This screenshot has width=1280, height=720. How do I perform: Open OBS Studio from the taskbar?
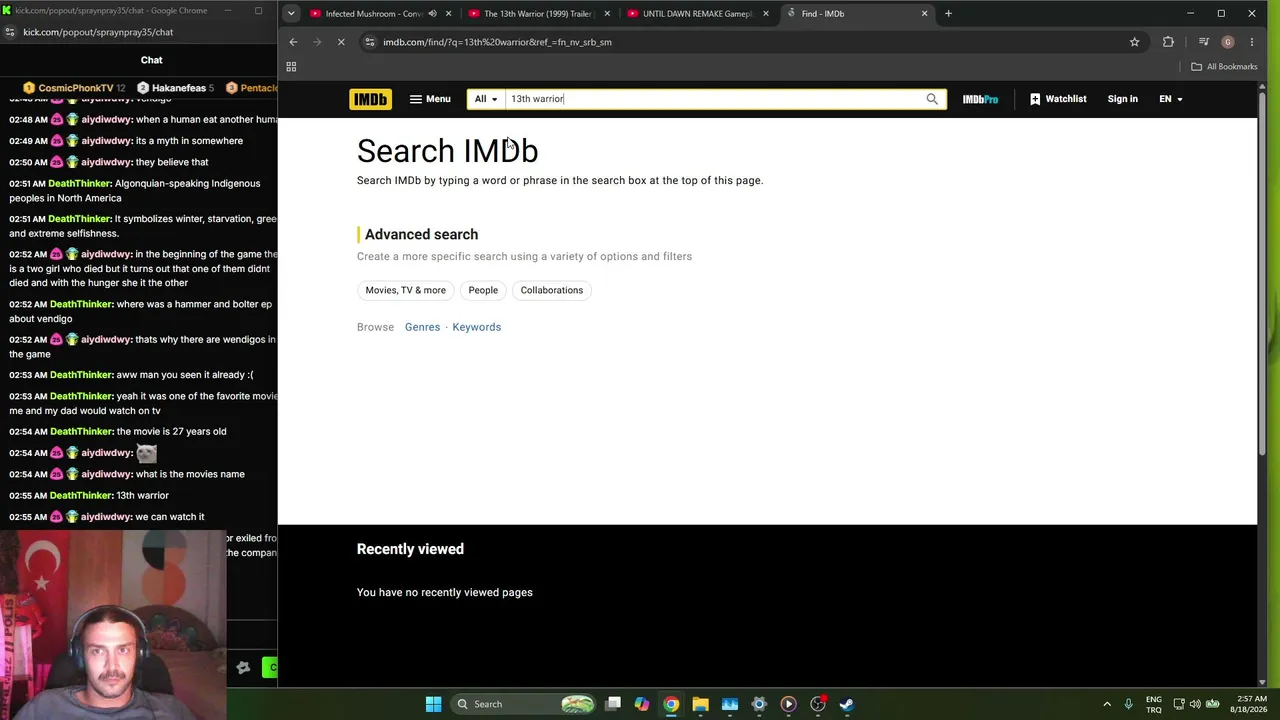pos(817,704)
